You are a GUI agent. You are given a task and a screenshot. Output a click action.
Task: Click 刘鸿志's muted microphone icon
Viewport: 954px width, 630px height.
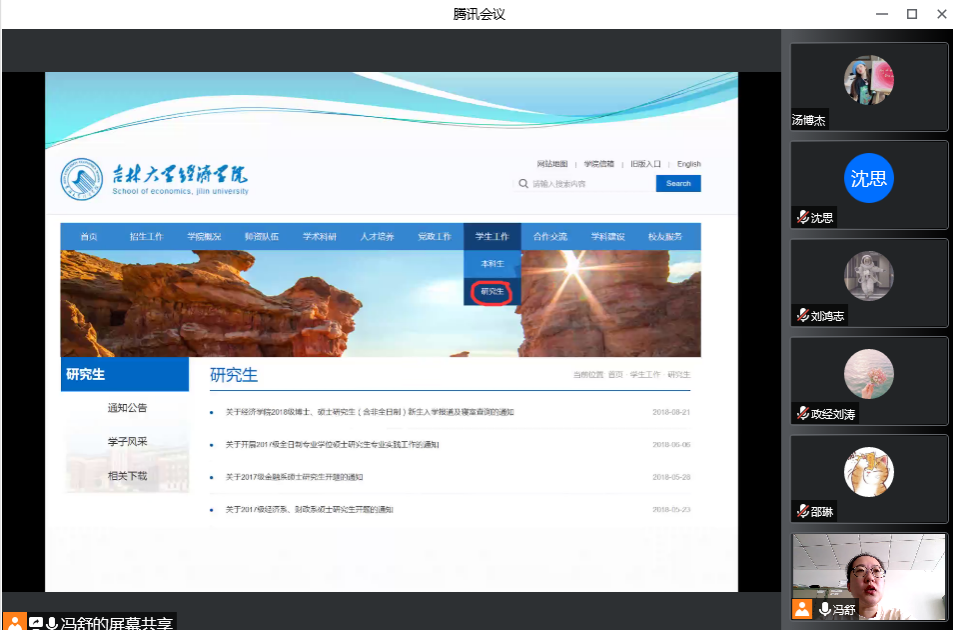click(801, 315)
